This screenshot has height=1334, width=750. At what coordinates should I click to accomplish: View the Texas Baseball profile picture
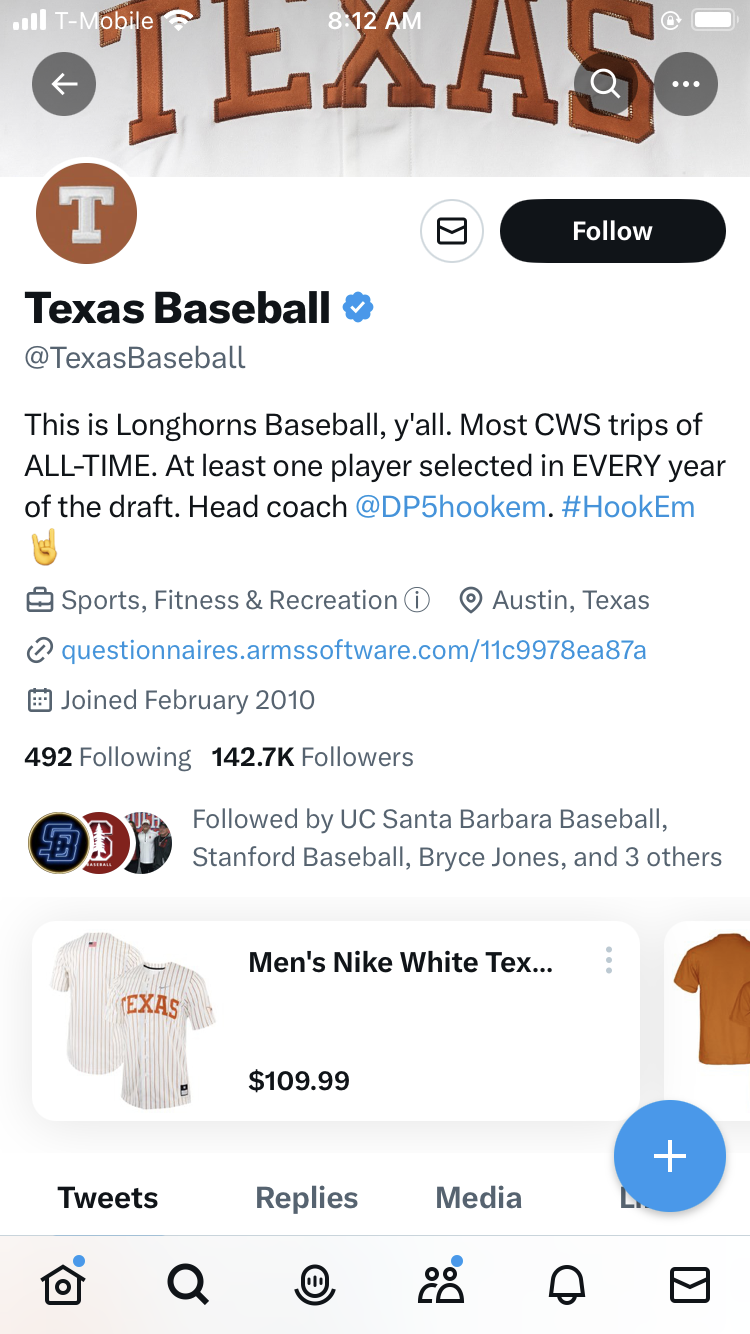(86, 213)
